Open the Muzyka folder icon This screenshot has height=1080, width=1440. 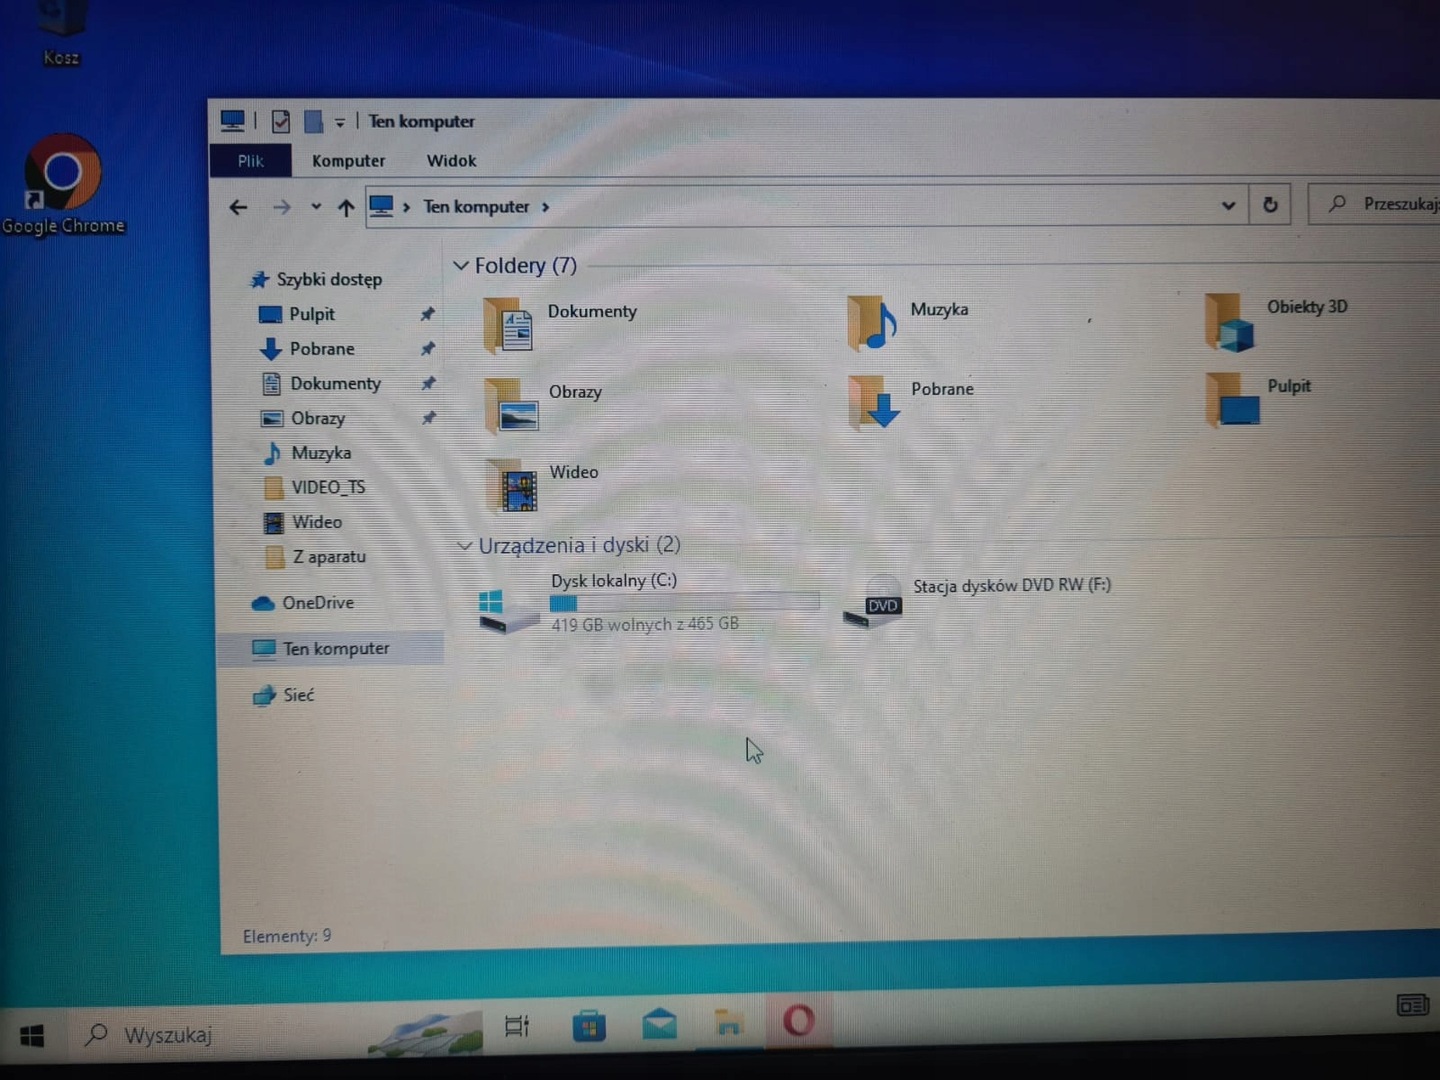click(872, 322)
